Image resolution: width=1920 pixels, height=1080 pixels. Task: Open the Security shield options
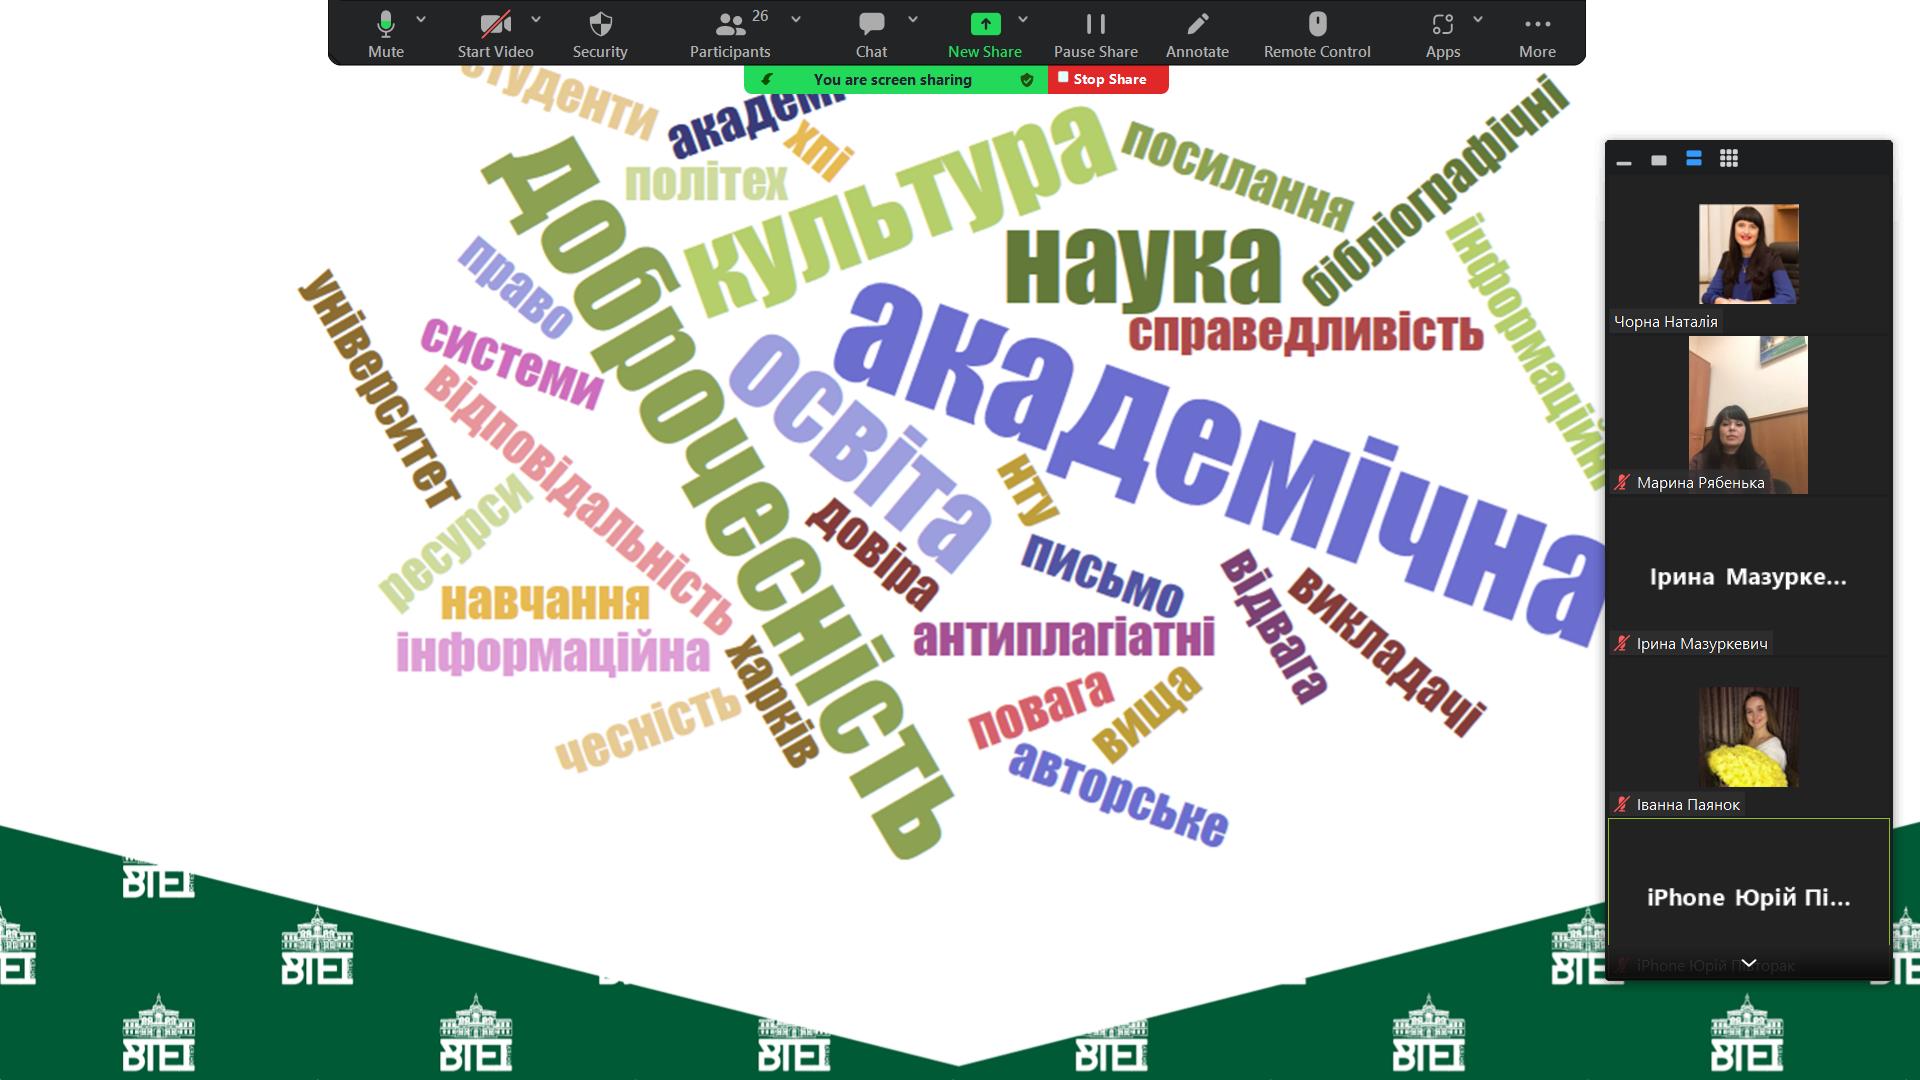point(600,25)
